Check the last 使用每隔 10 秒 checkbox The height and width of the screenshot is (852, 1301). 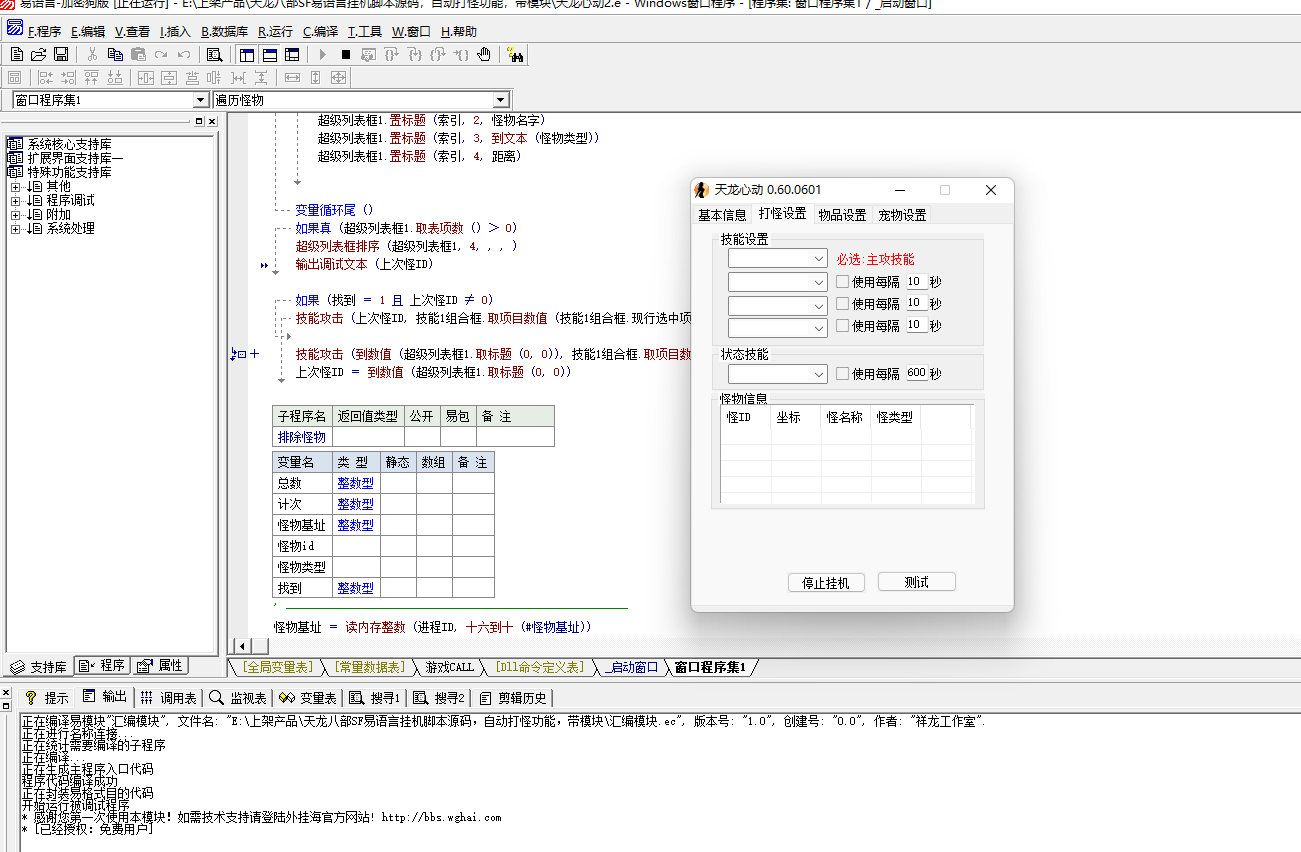(842, 326)
